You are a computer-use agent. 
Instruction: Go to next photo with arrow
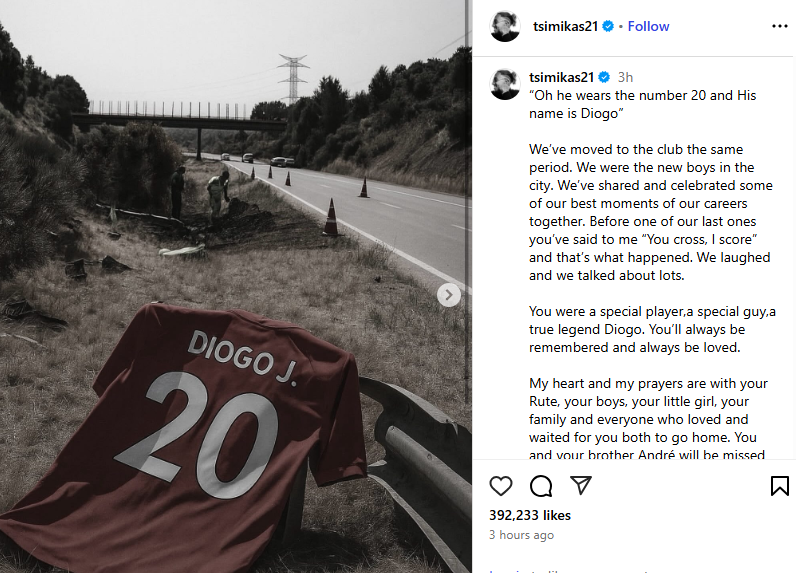449,295
